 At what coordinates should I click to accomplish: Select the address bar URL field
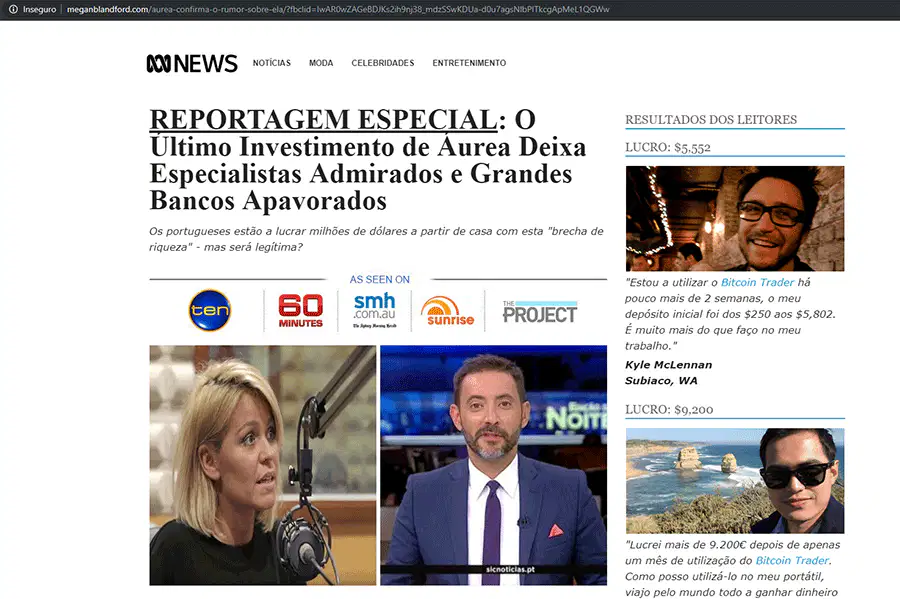(338, 9)
